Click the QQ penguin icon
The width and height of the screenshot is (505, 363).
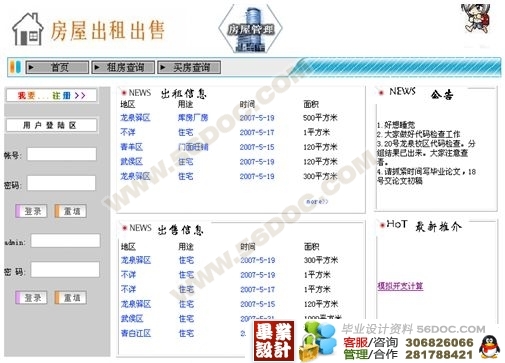tap(489, 347)
